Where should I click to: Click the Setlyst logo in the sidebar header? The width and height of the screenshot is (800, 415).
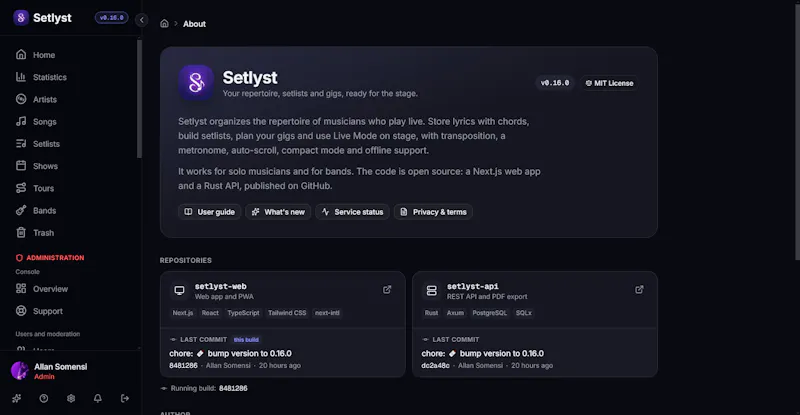(x=21, y=18)
